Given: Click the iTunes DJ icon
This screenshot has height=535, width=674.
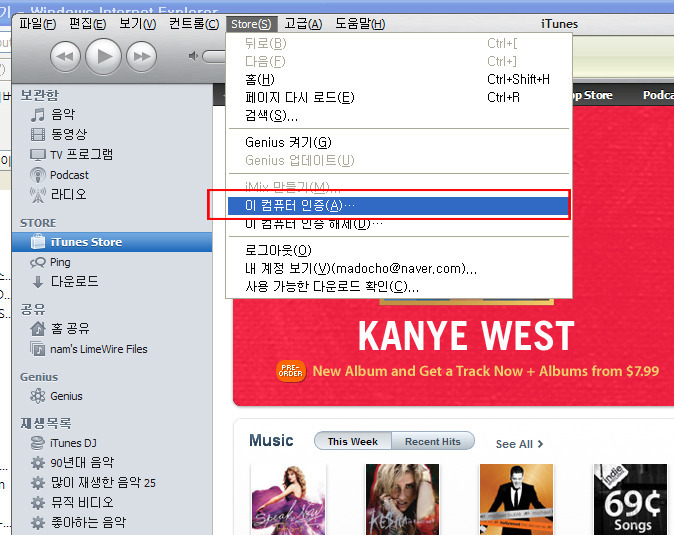Looking at the screenshot, I should coord(38,443).
